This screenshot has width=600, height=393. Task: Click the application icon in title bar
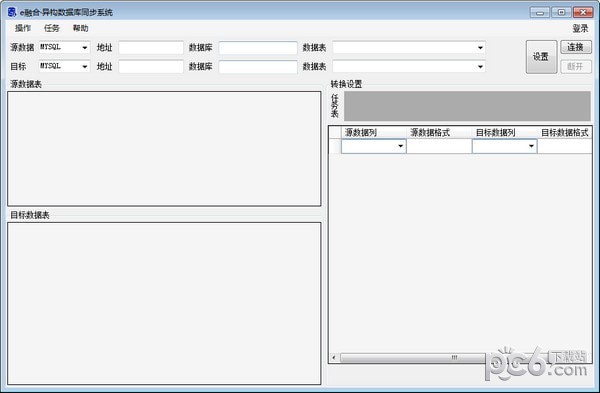coord(12,12)
